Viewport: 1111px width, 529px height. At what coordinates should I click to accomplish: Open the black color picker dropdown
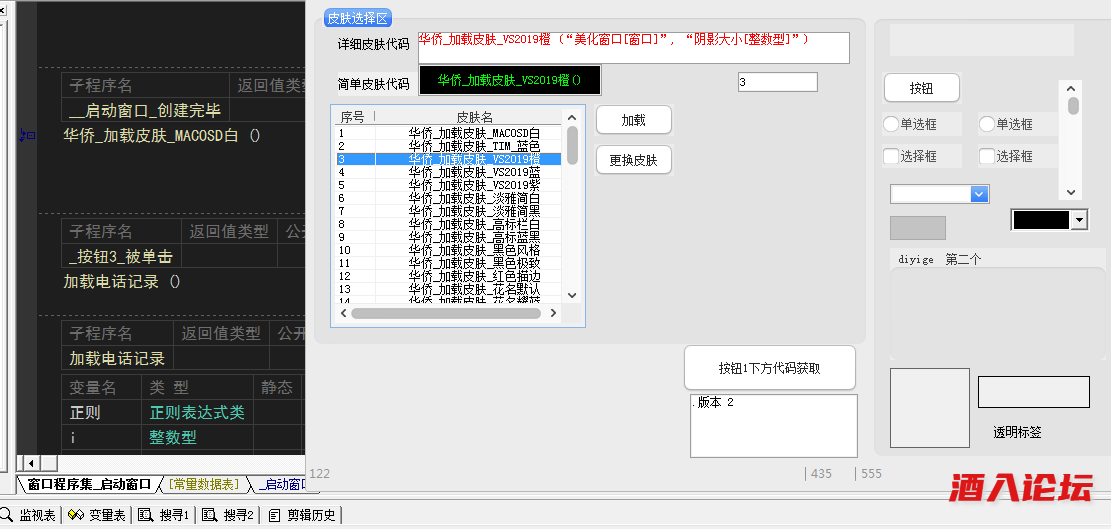tap(1078, 220)
